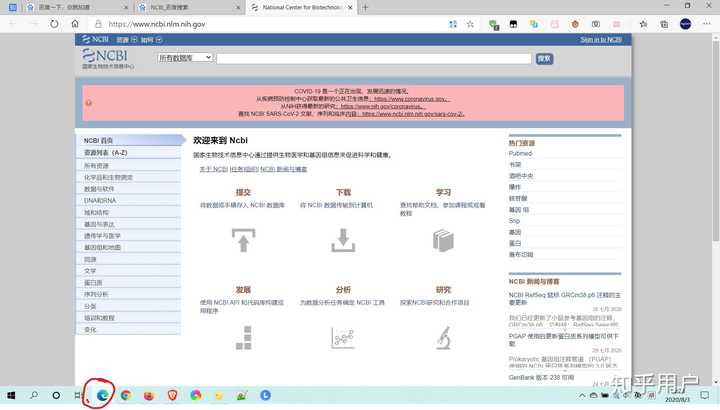Select National Center for Biotechnology tab

(x=301, y=7)
